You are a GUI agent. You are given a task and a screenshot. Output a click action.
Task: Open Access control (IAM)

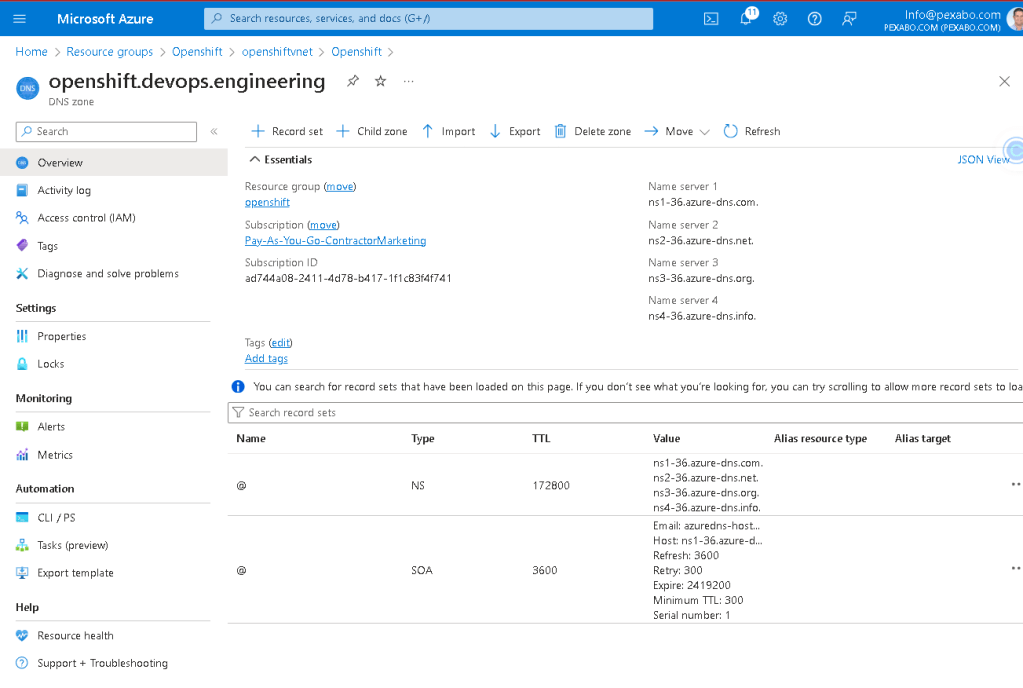[86, 218]
